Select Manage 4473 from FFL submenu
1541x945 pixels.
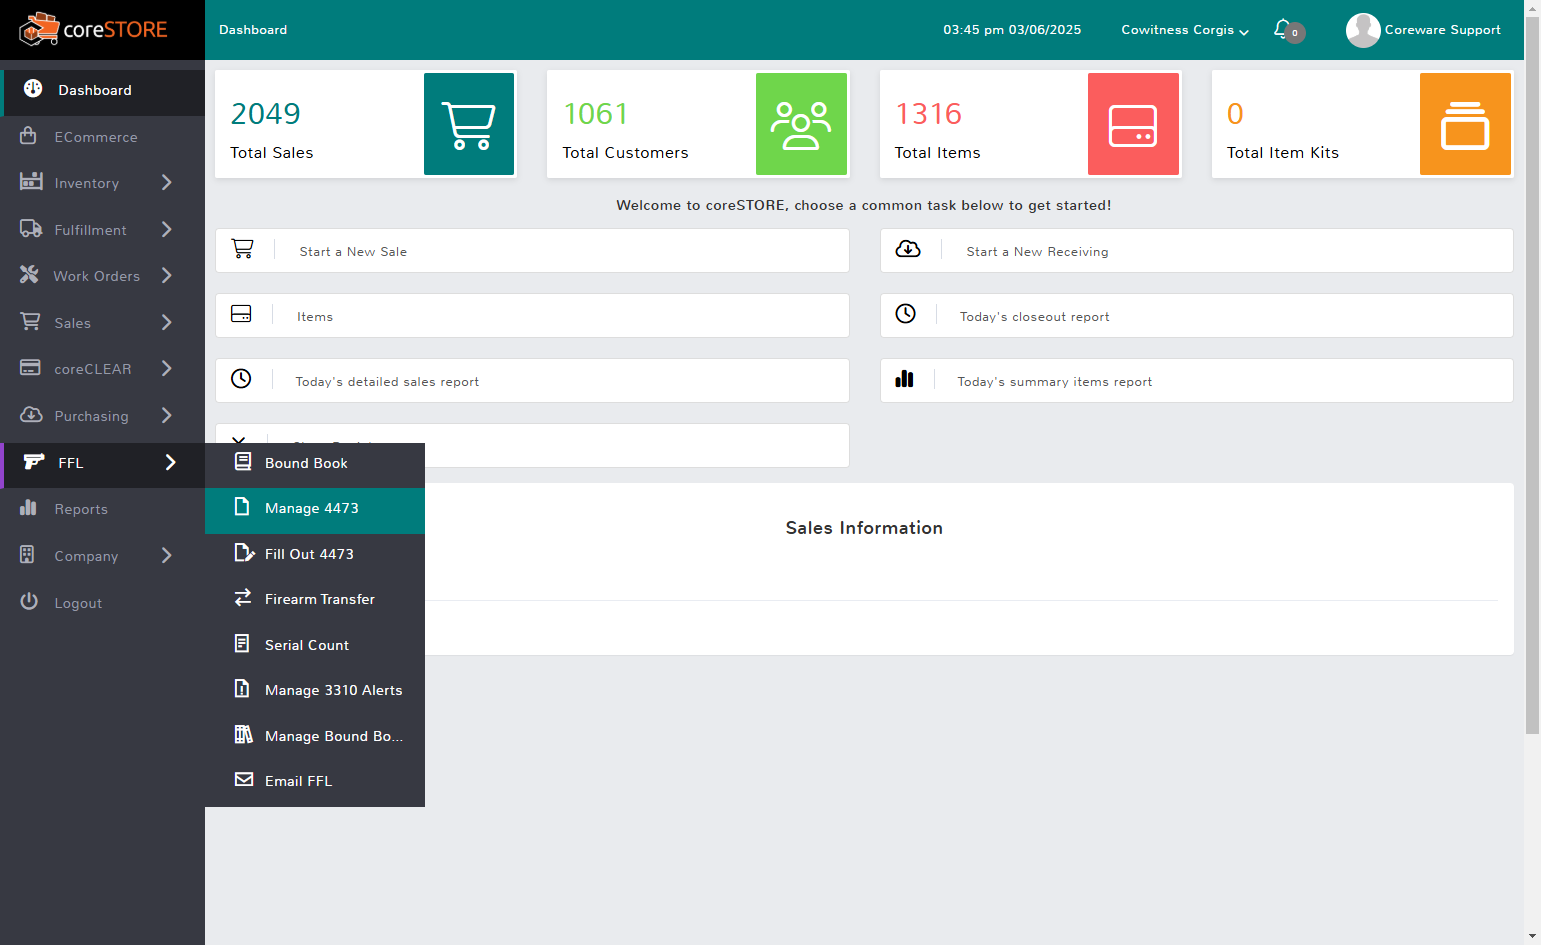pyautogui.click(x=315, y=510)
